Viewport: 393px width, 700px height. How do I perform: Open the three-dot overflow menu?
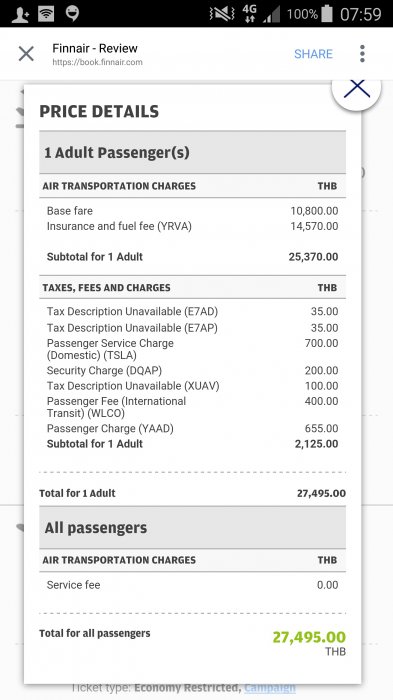click(362, 54)
